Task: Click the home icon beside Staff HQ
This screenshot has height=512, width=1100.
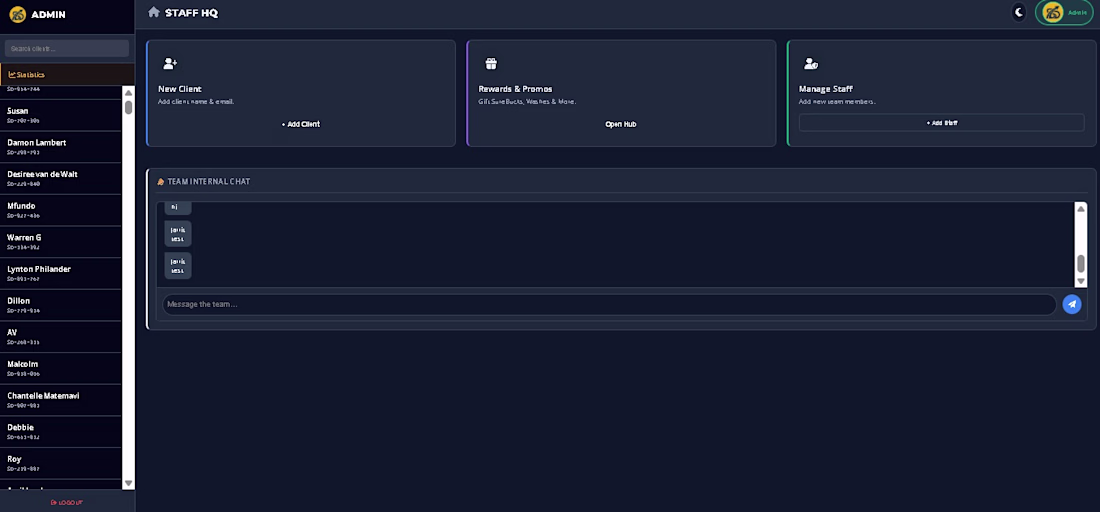Action: [154, 12]
